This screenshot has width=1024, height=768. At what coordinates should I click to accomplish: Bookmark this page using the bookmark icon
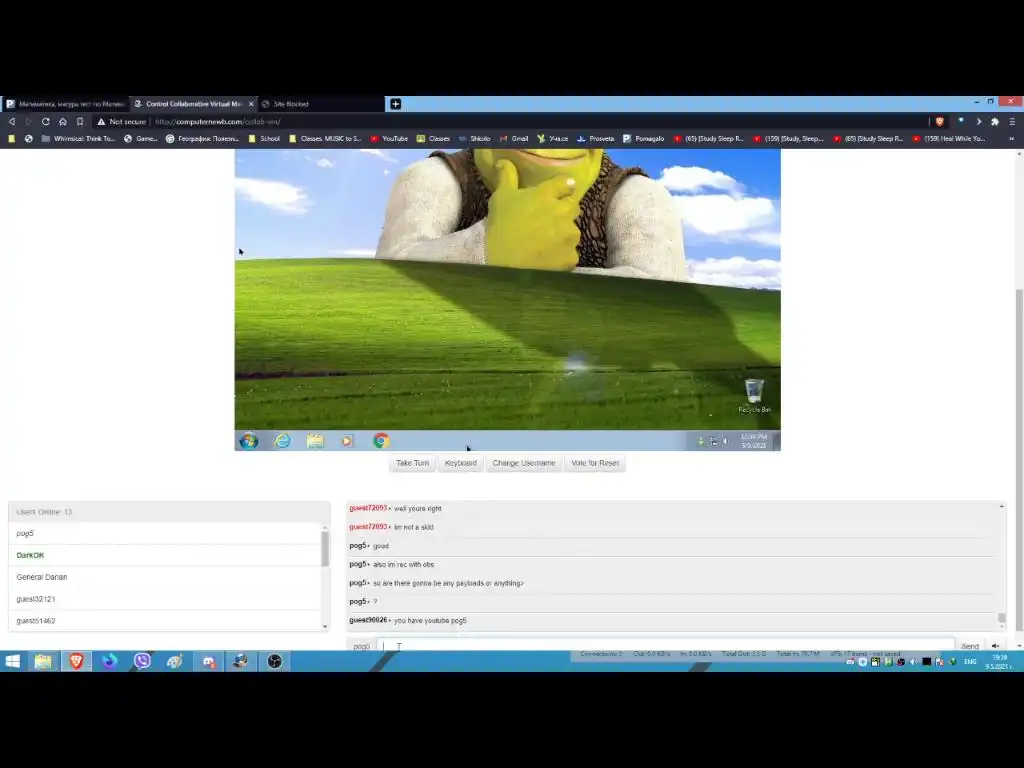click(80, 121)
